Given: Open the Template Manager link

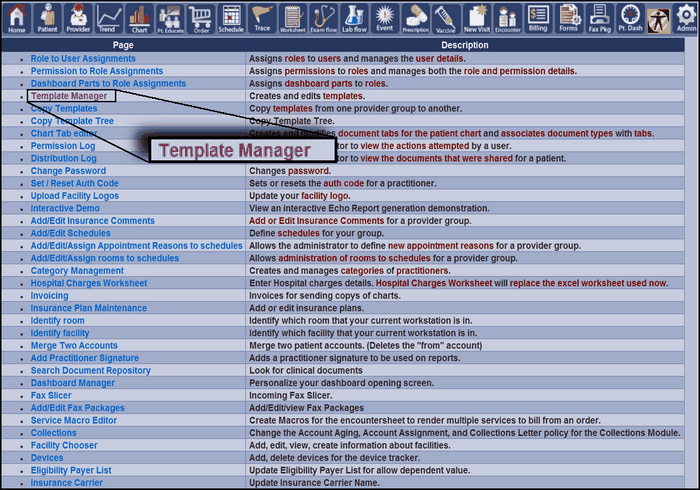Looking at the screenshot, I should pos(69,96).
